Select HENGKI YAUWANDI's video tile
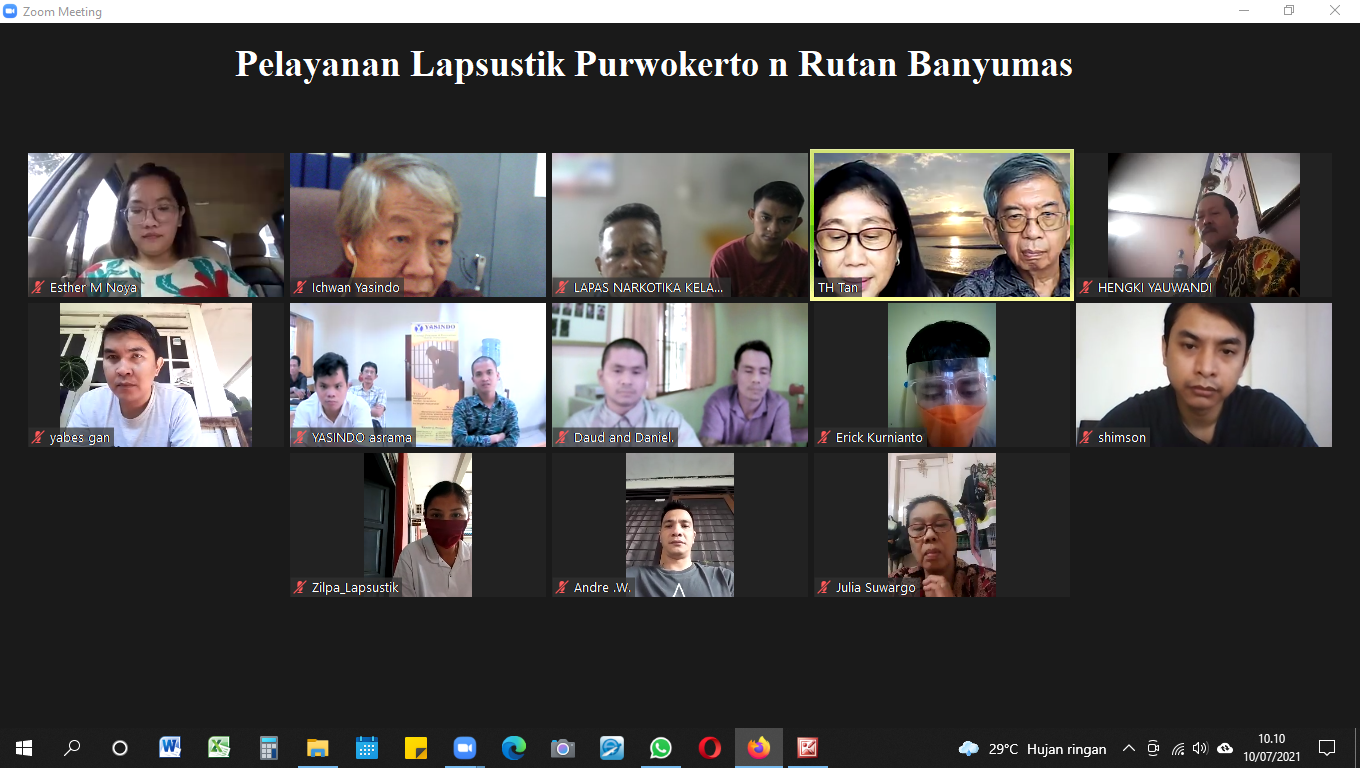The height and width of the screenshot is (768, 1360). click(1204, 225)
